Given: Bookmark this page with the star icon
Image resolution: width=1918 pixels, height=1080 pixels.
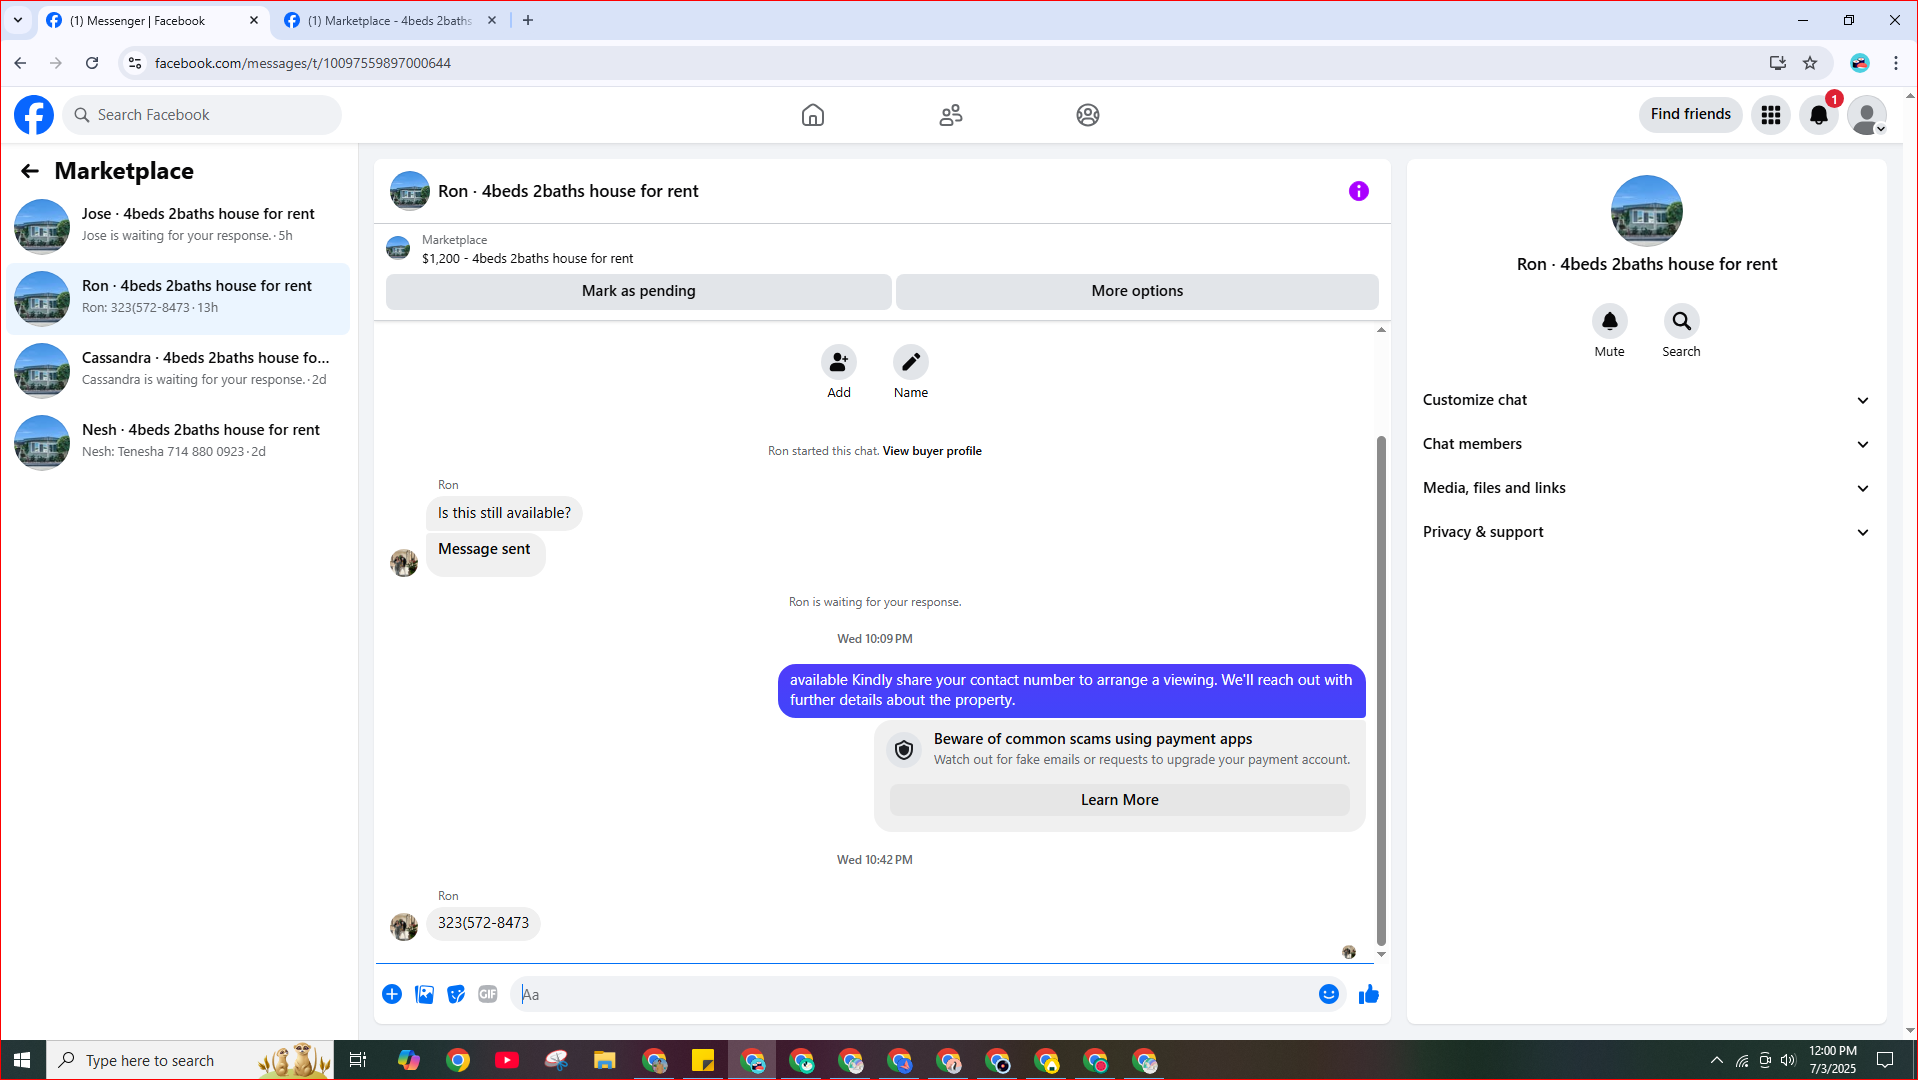Looking at the screenshot, I should [1810, 63].
